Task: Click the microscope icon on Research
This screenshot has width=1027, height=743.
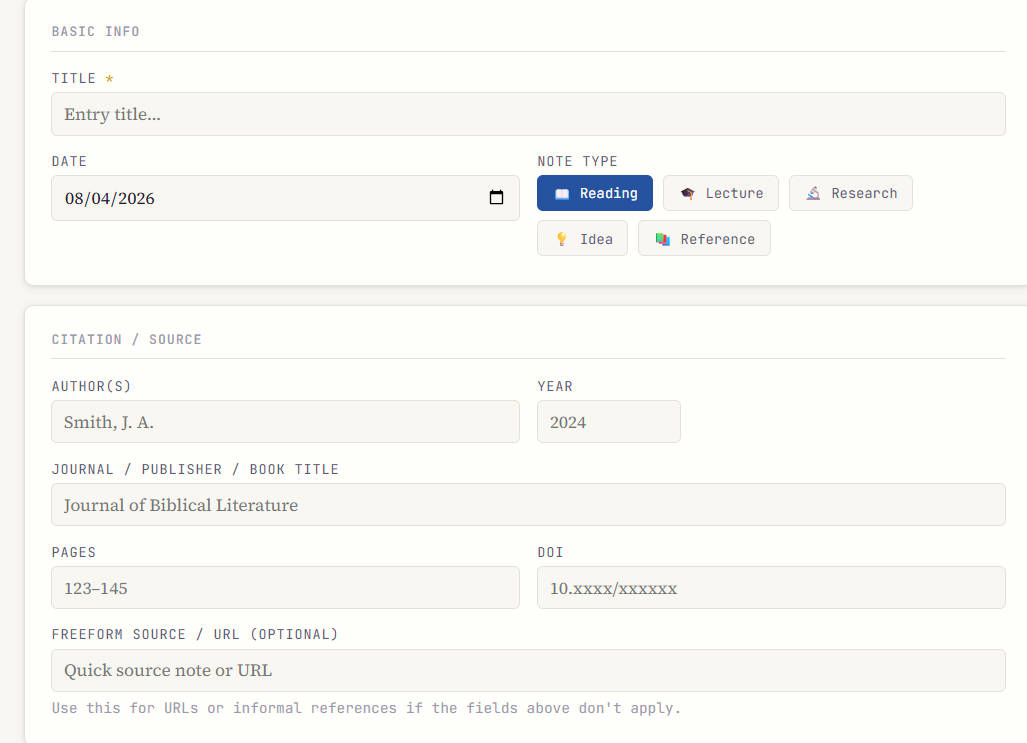Action: pyautogui.click(x=813, y=194)
